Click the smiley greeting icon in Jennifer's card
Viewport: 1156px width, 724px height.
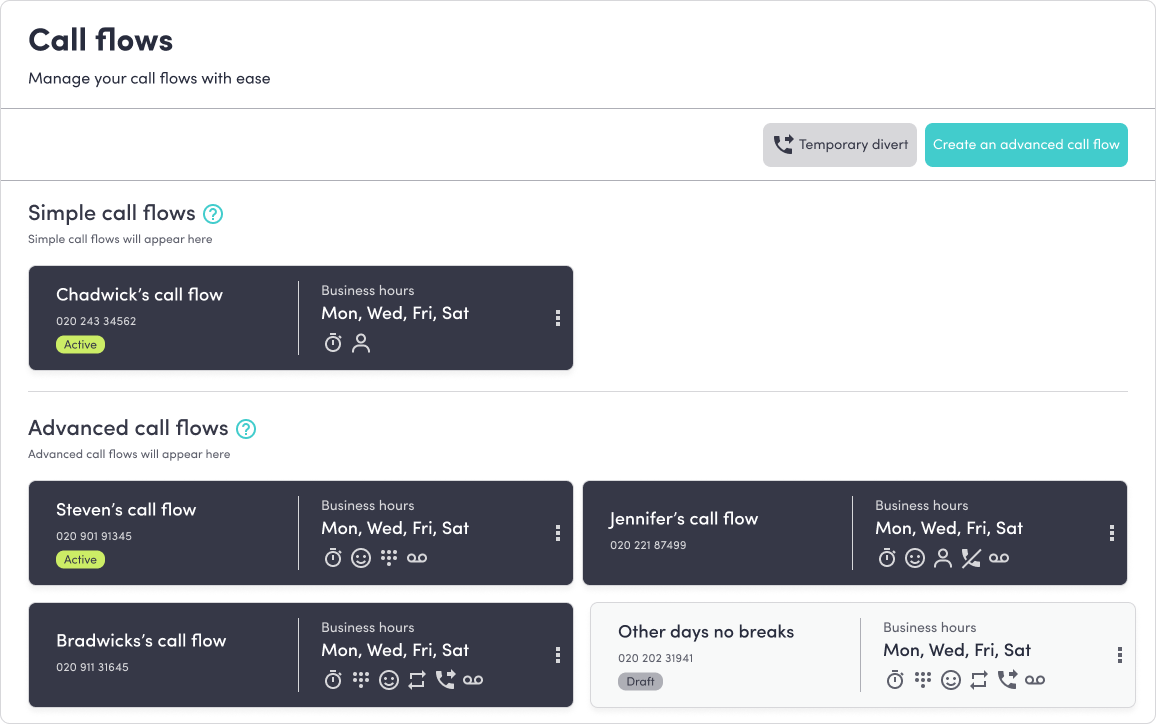pos(915,558)
